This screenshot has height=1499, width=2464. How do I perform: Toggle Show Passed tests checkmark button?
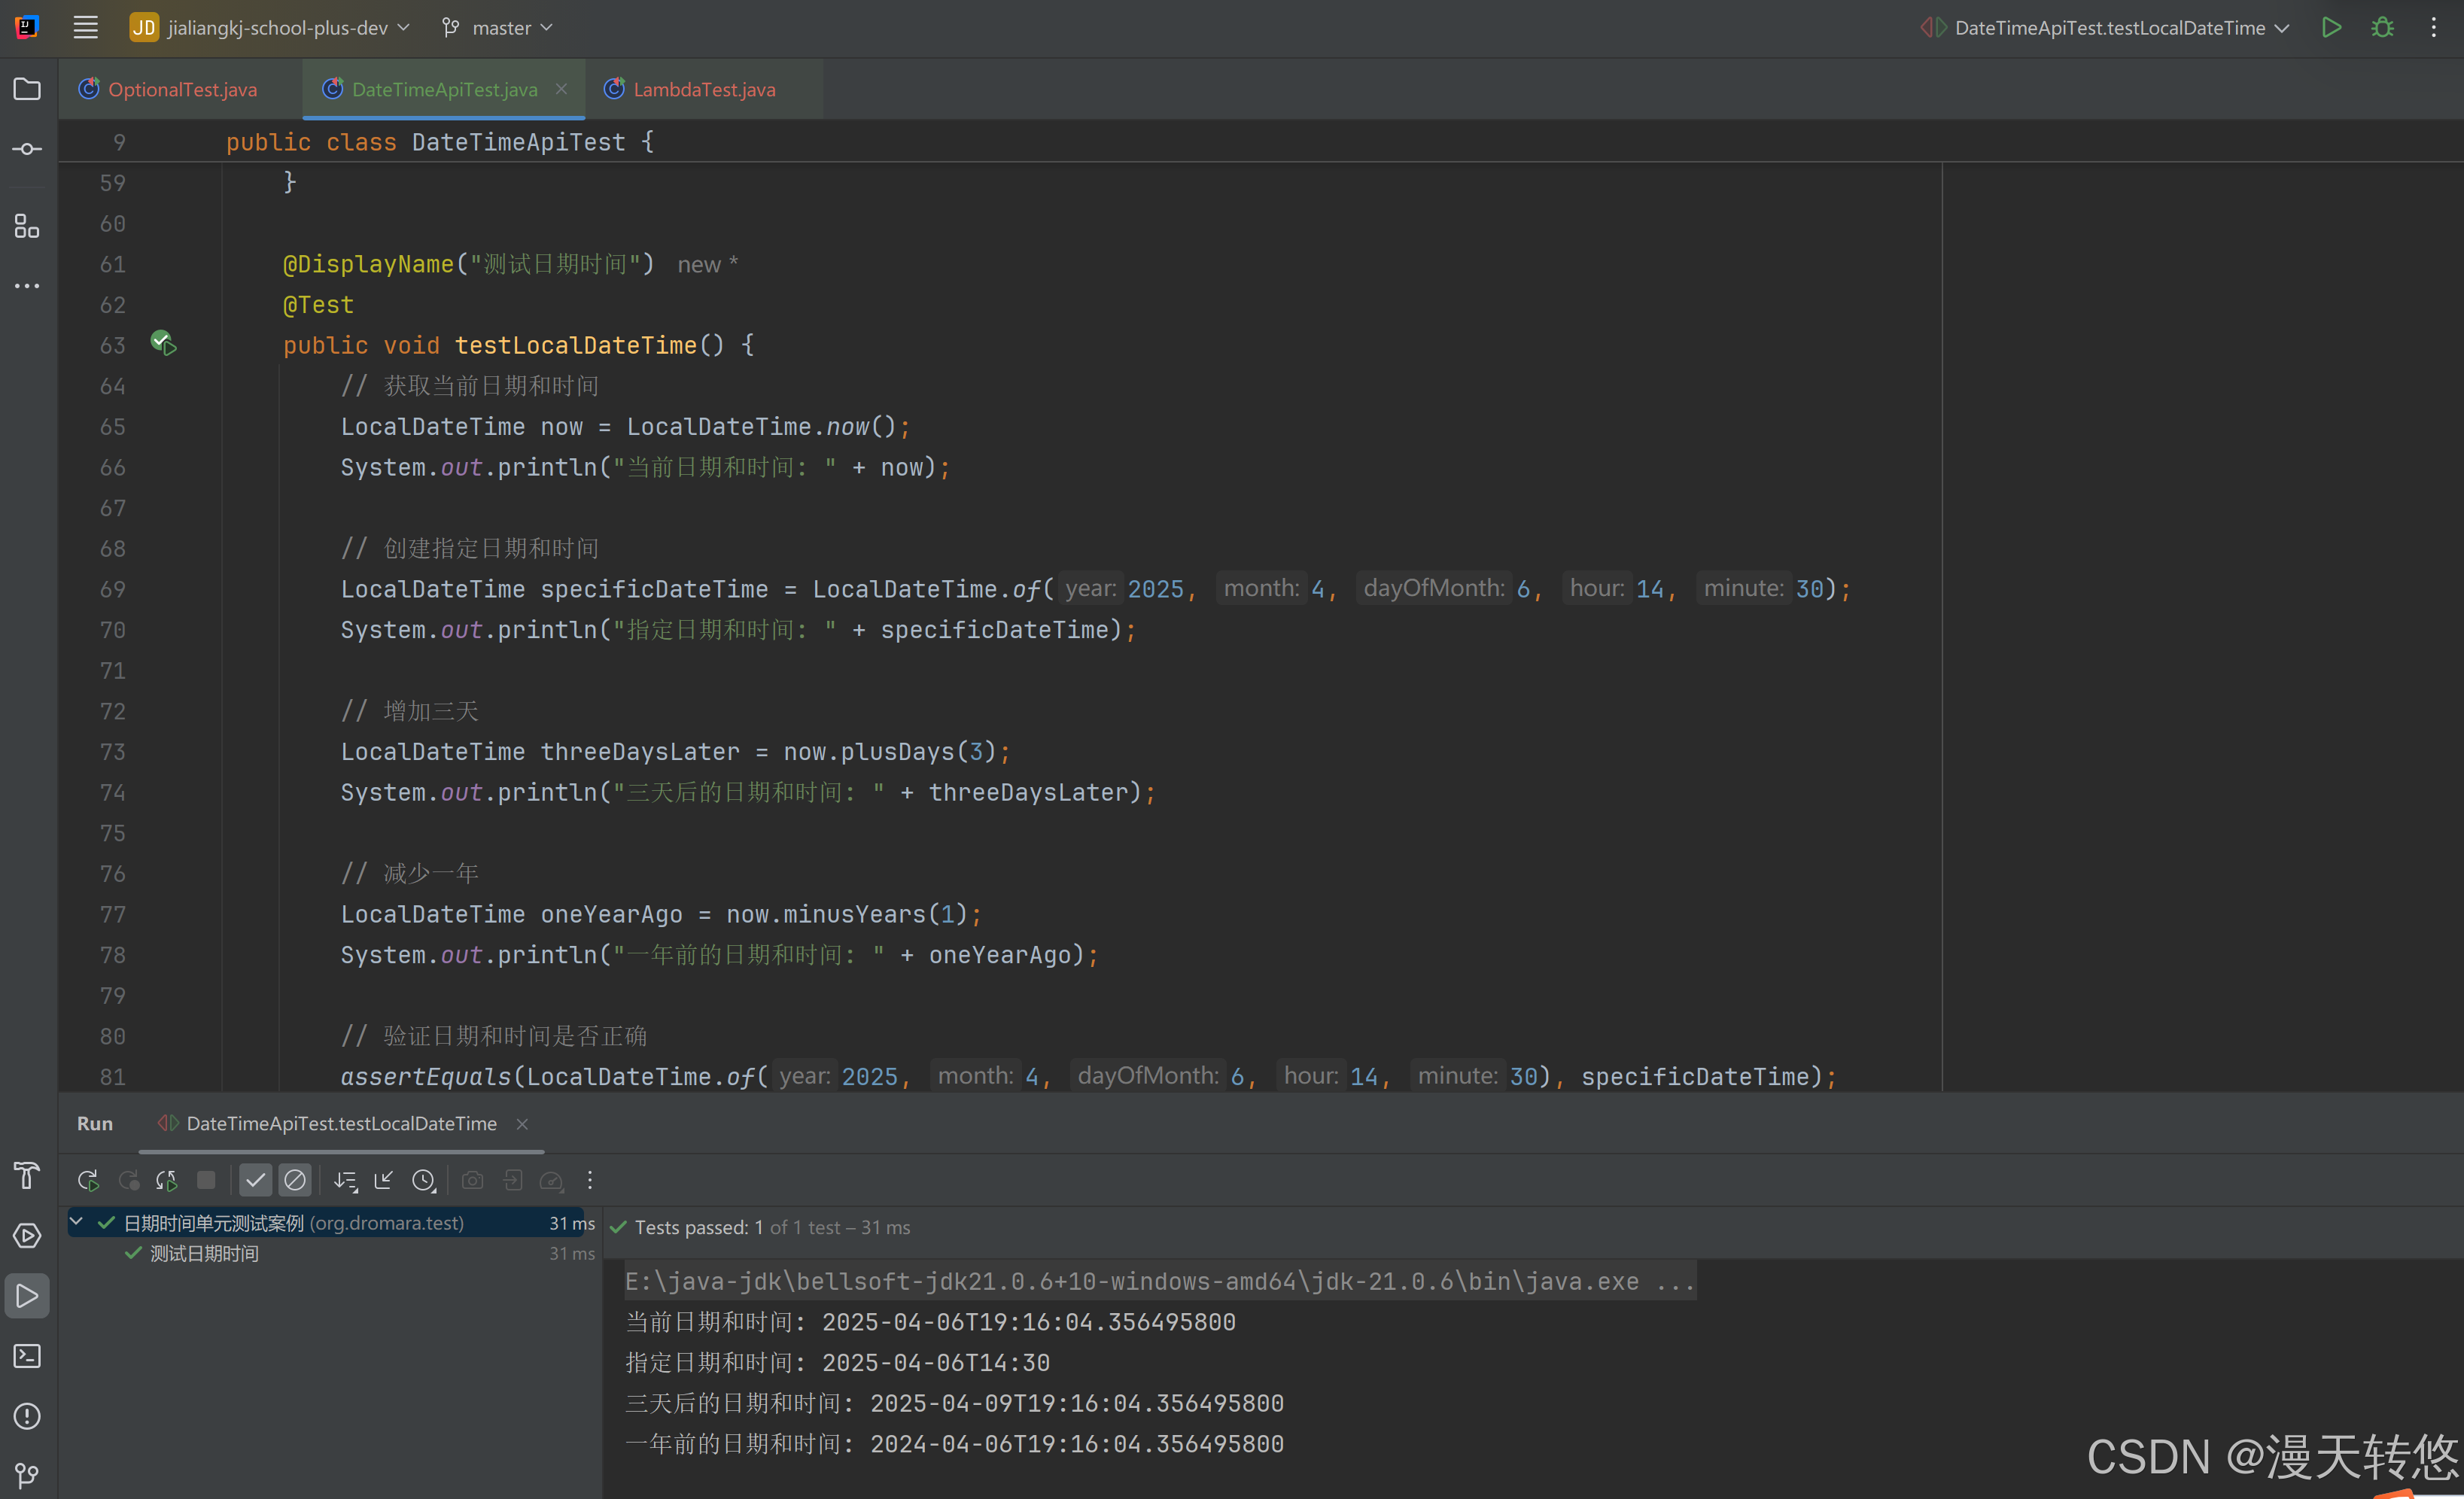pos(256,1181)
